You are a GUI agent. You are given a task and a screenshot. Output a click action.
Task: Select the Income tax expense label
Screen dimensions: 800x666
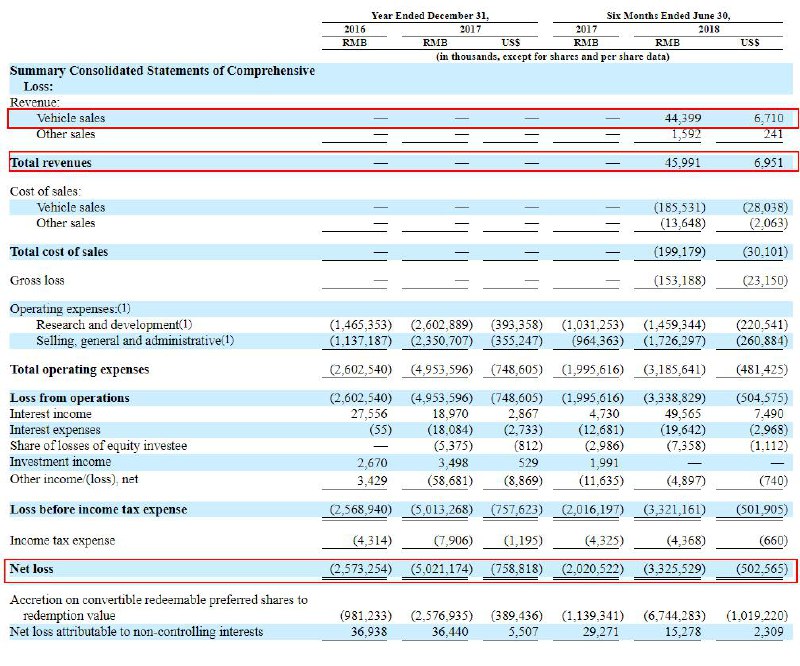point(62,540)
